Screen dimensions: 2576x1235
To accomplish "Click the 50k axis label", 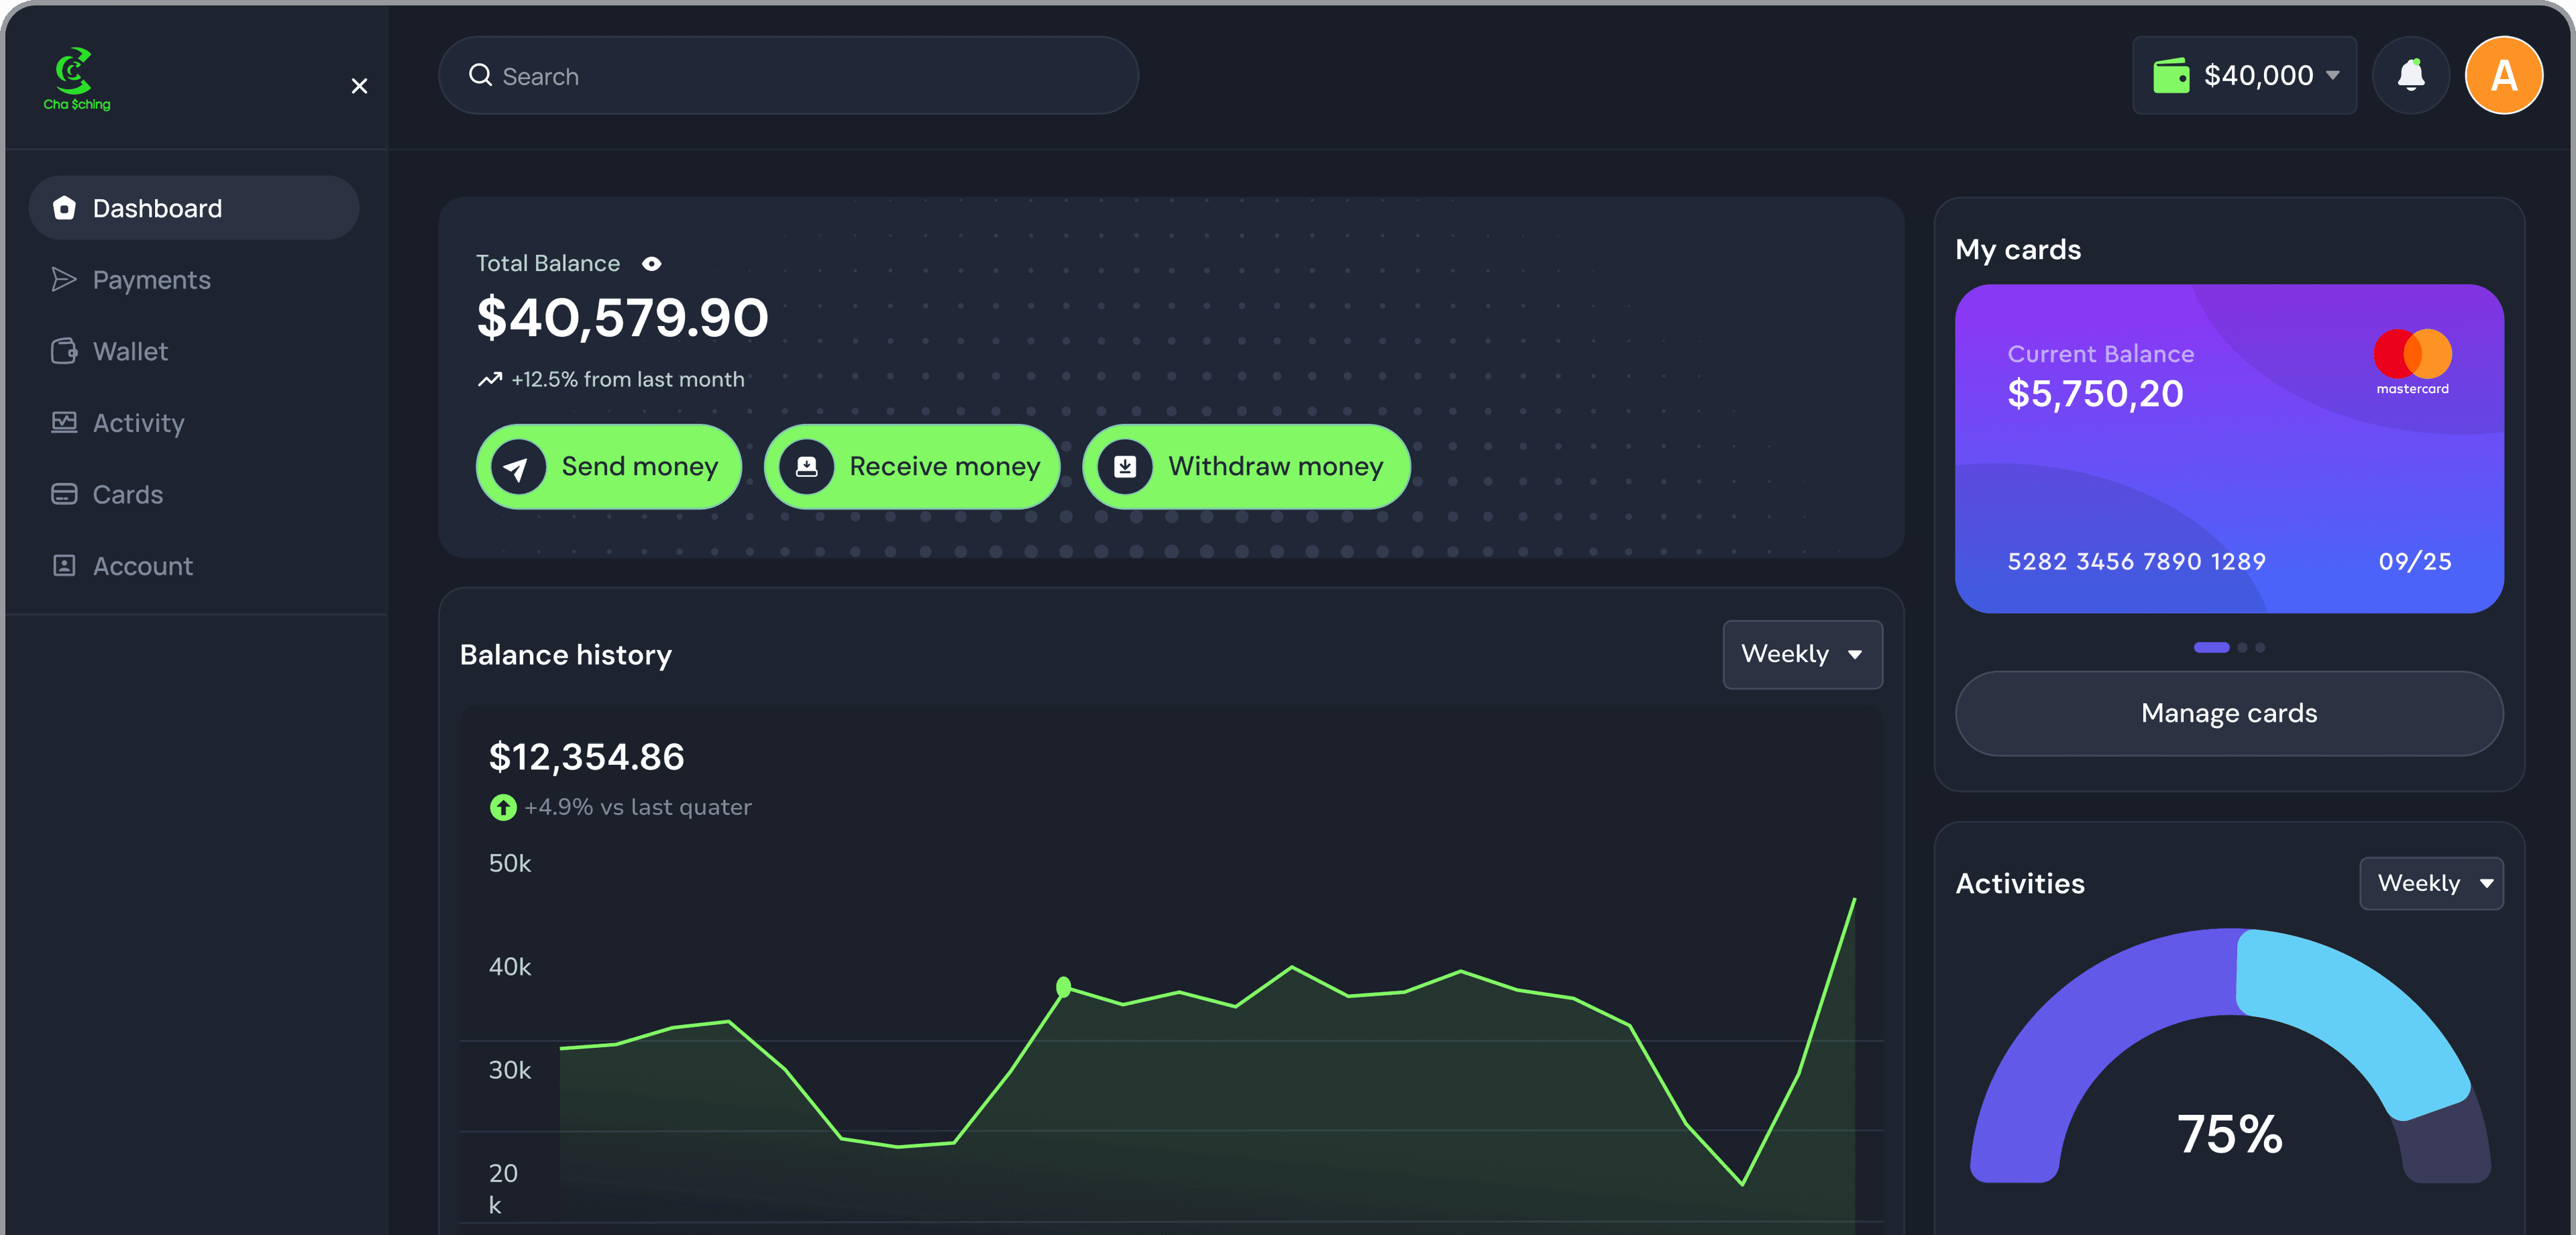I will coord(510,864).
